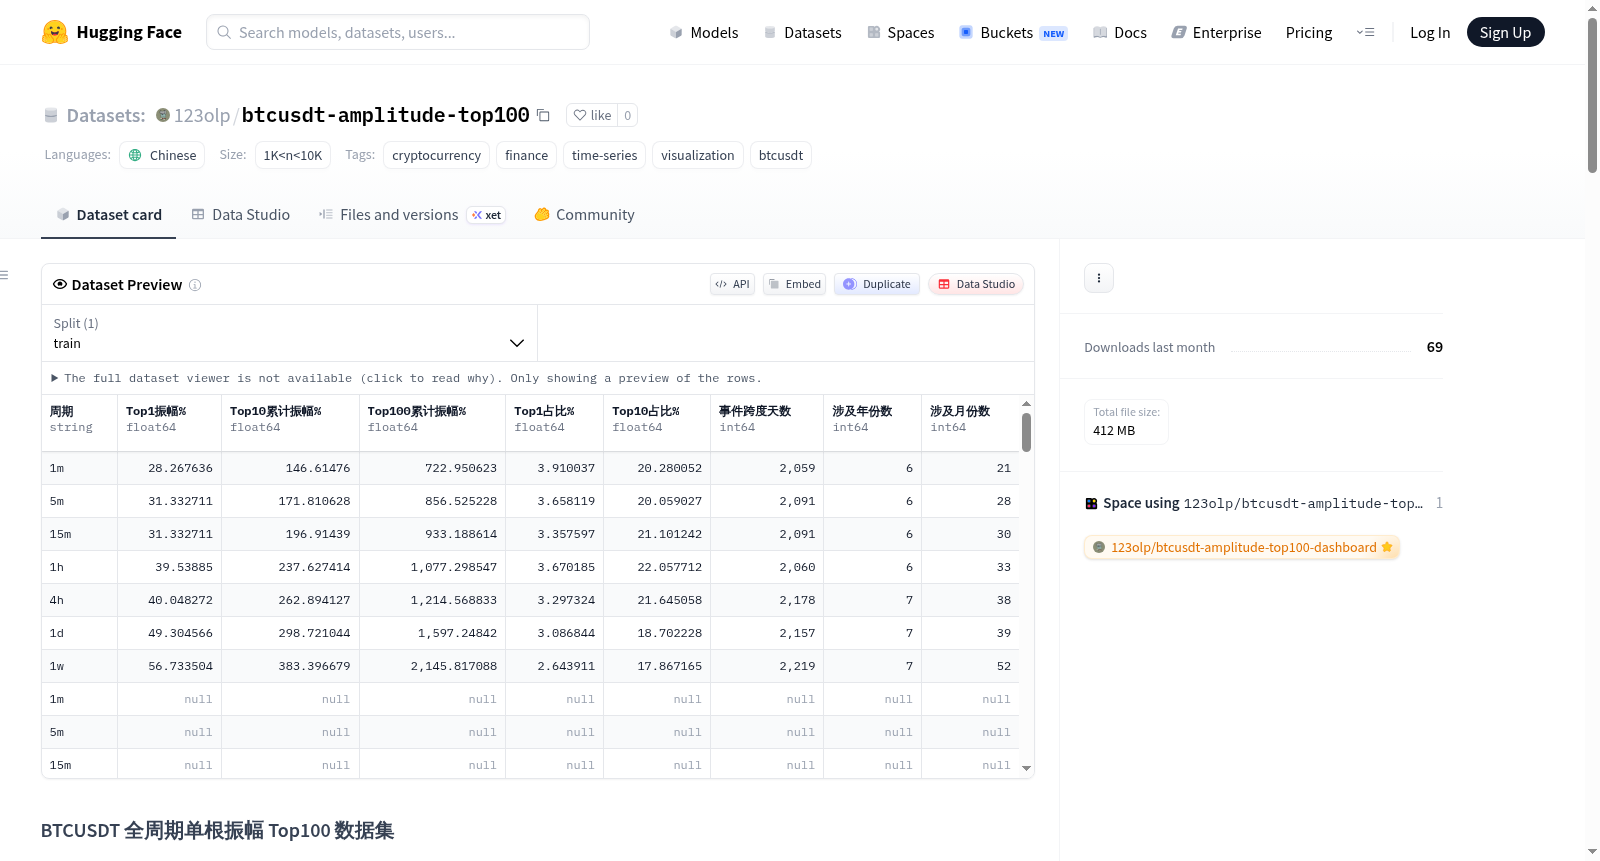Open the extra navigation menu icon next to Pricing

click(x=1365, y=32)
